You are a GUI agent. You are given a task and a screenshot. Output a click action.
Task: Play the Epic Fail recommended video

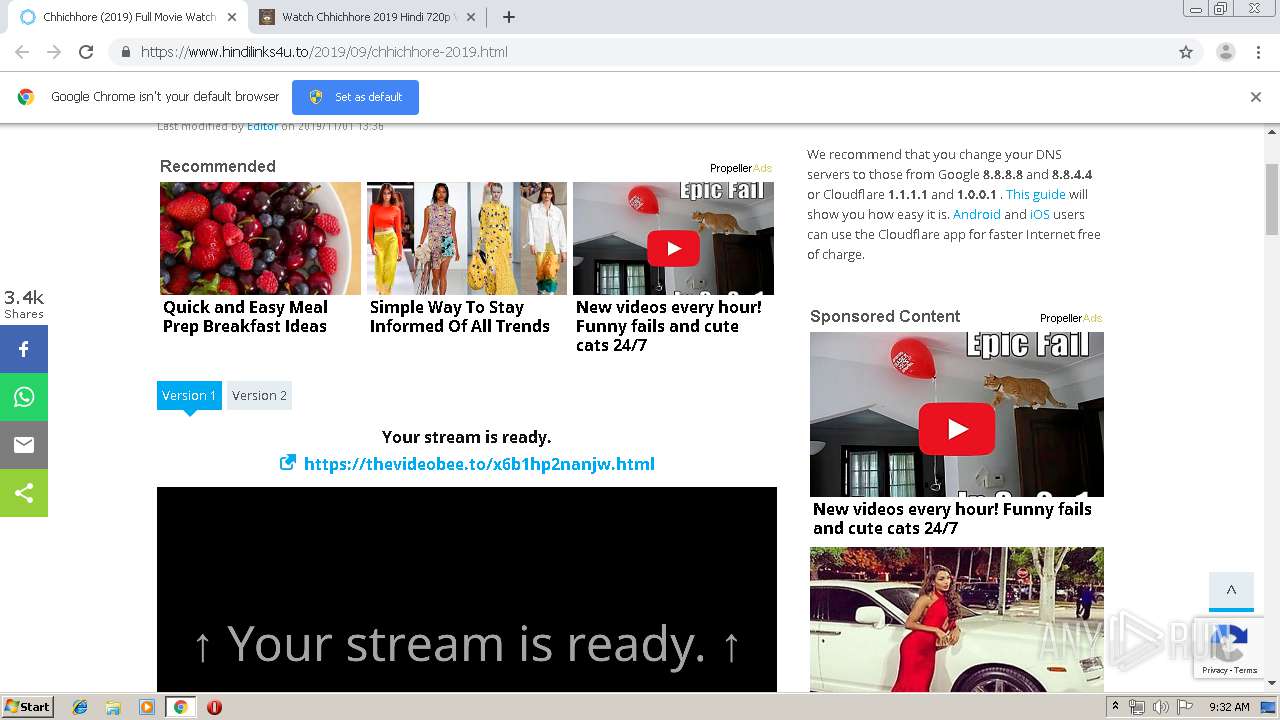pos(673,248)
